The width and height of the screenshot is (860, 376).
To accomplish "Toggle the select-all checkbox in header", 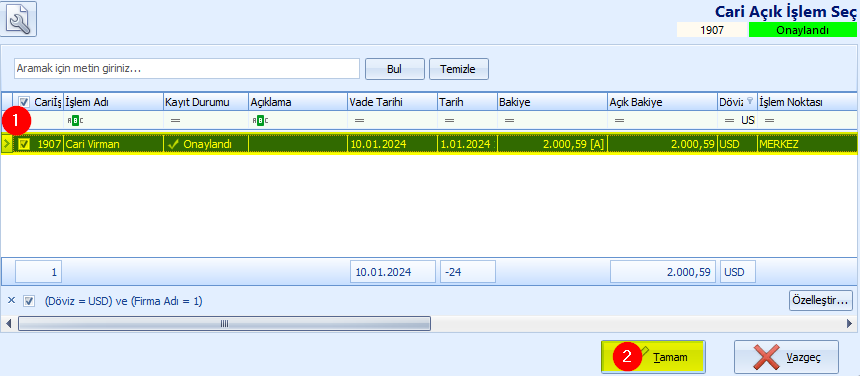I will (24, 102).
